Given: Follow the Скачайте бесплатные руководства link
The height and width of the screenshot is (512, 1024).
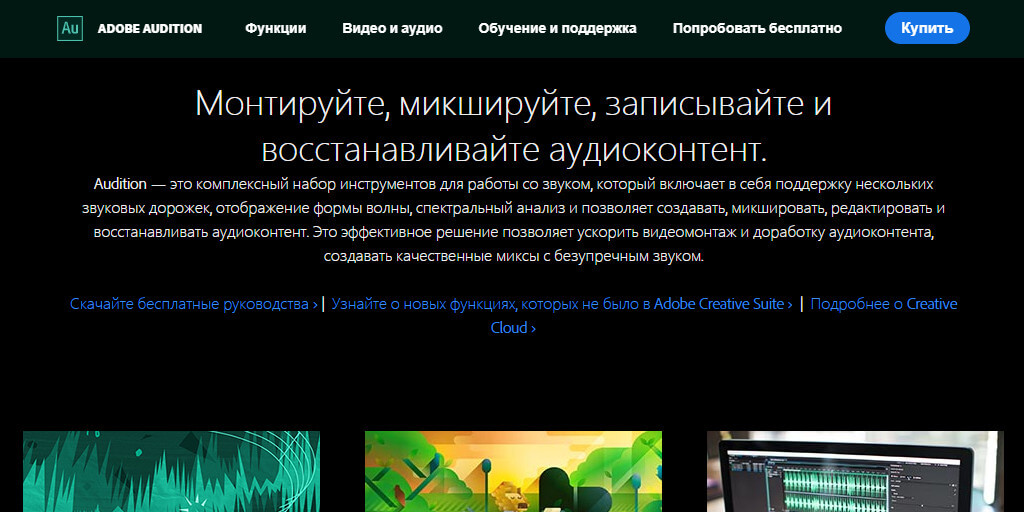Looking at the screenshot, I should pos(190,304).
